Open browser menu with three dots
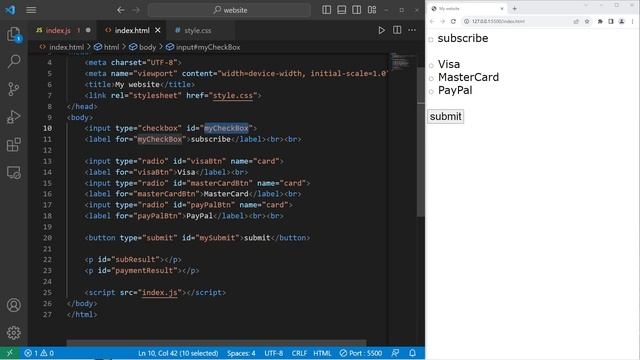640x360 pixels. pyautogui.click(x=632, y=21)
